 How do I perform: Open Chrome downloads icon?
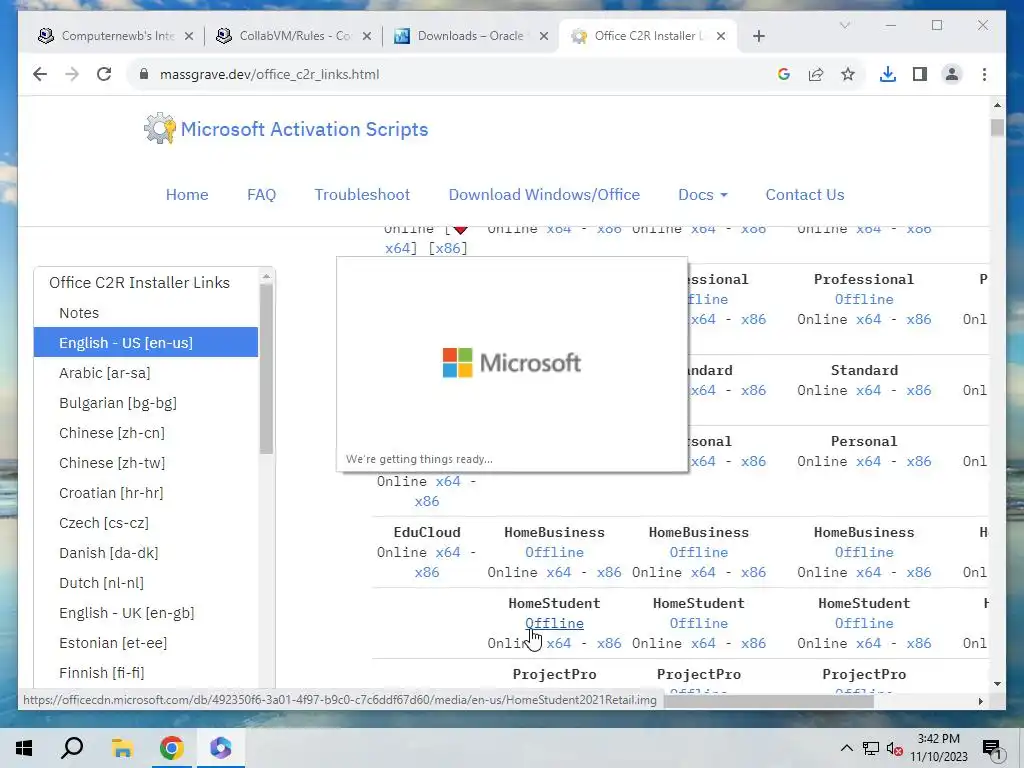click(888, 74)
